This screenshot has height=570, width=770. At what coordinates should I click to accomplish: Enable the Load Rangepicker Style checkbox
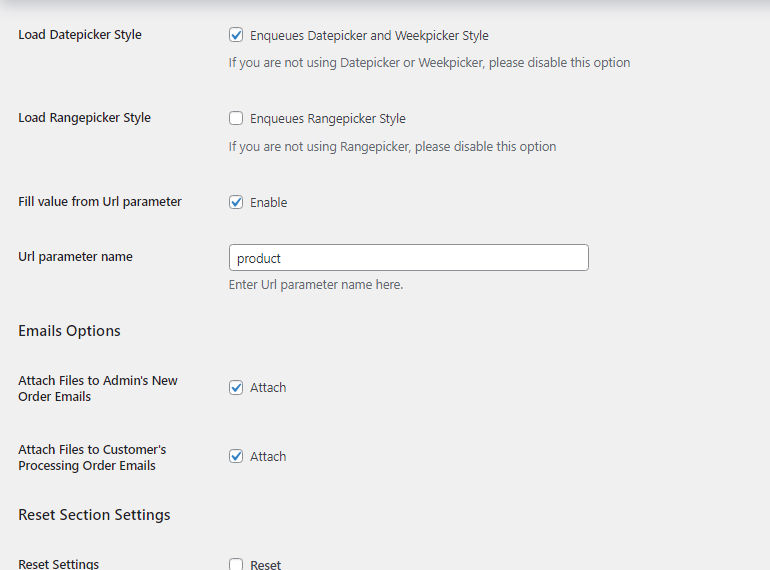236,118
